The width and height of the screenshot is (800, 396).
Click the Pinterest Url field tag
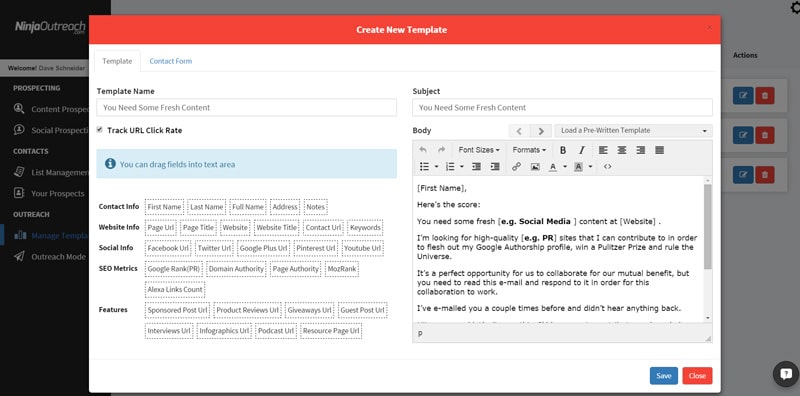coord(316,248)
